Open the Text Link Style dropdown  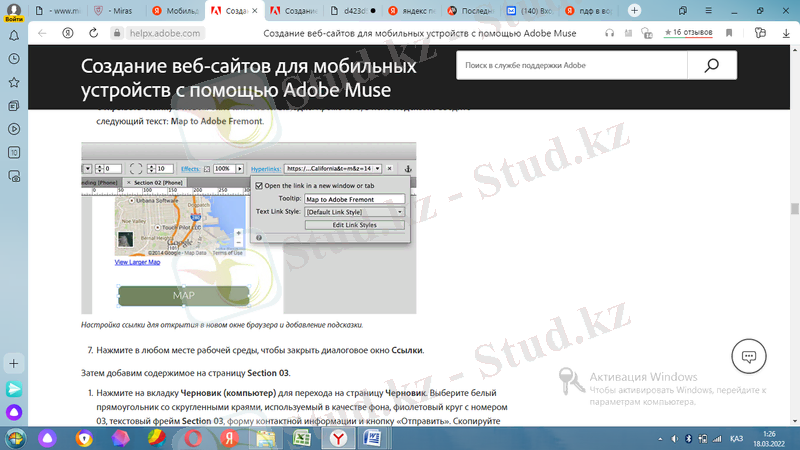point(354,212)
